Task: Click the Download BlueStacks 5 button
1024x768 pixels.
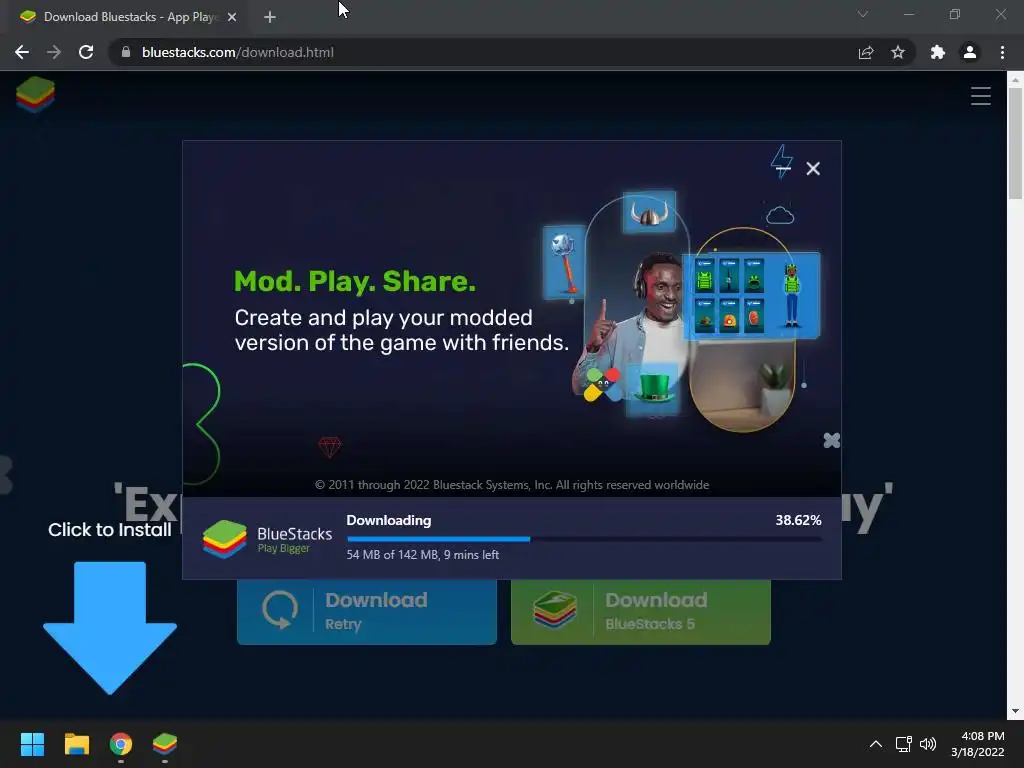Action: (641, 611)
